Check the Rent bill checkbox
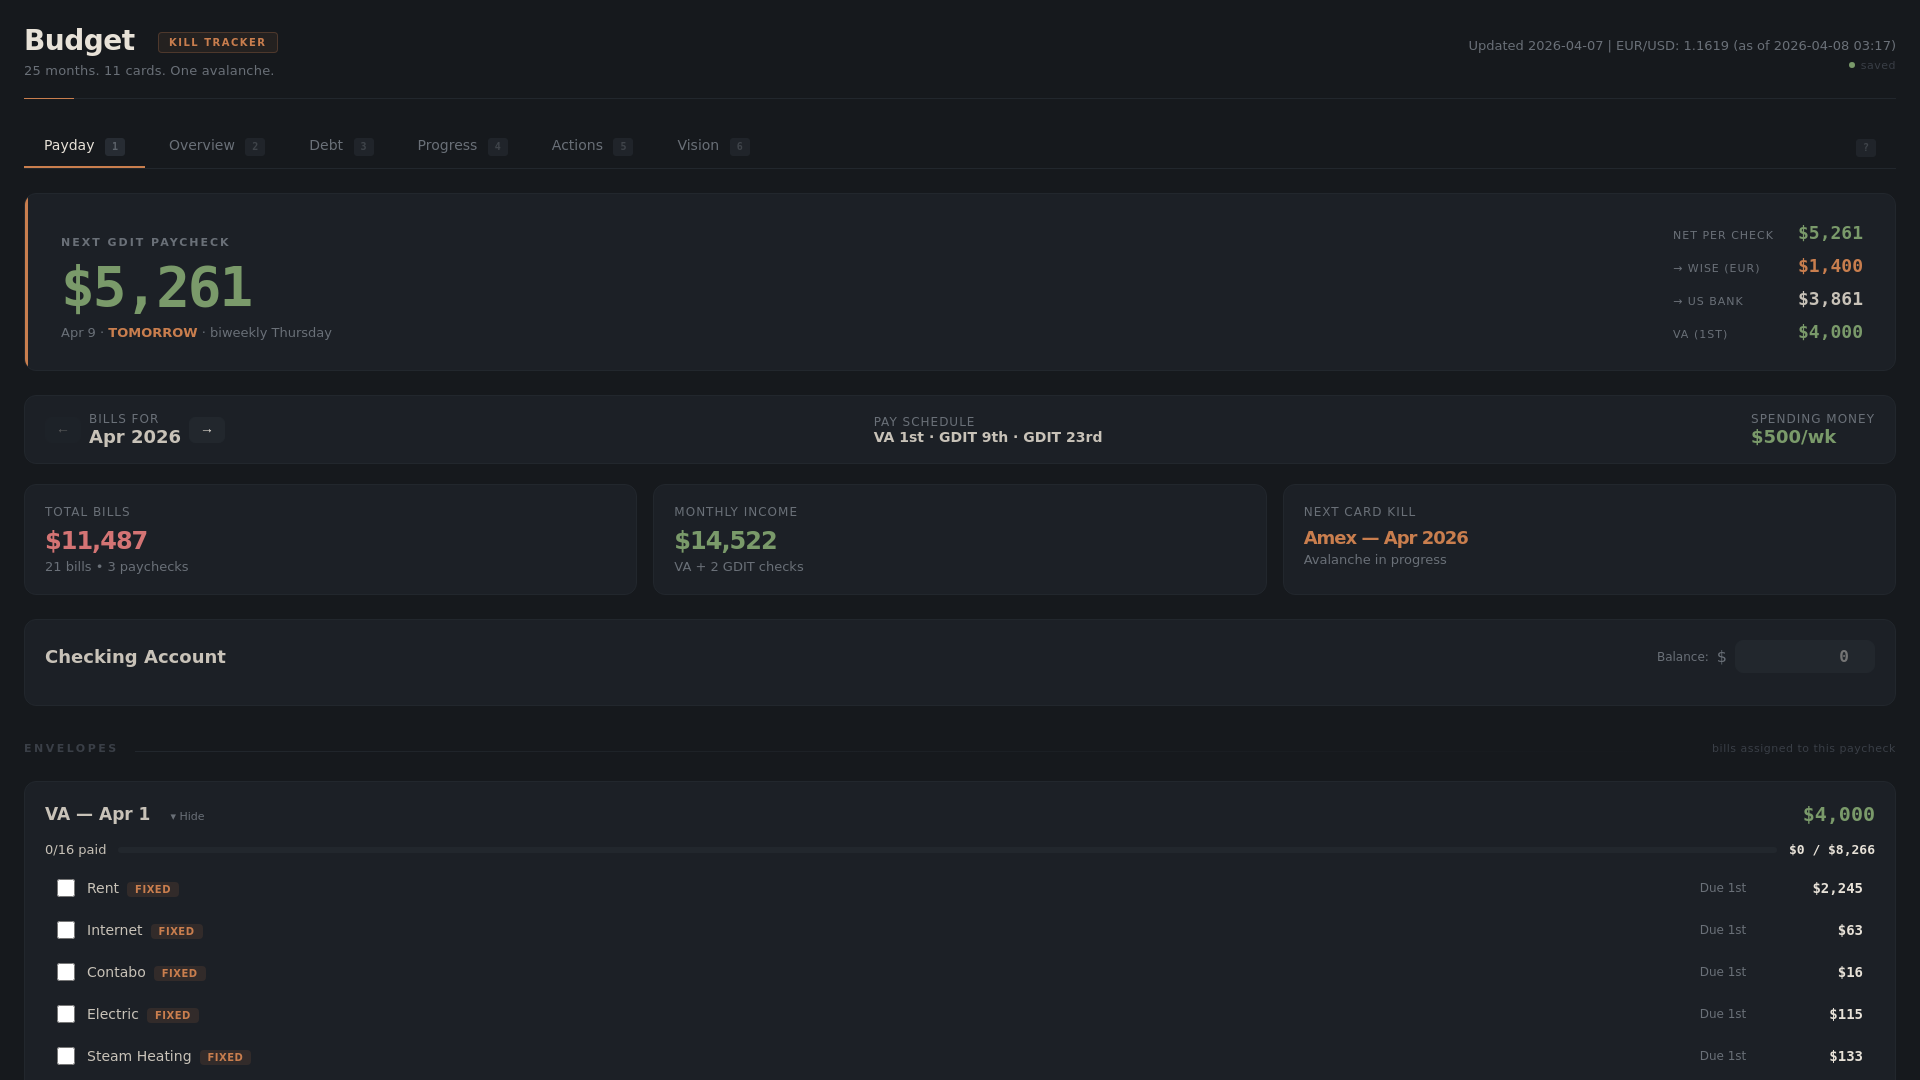 coord(66,888)
